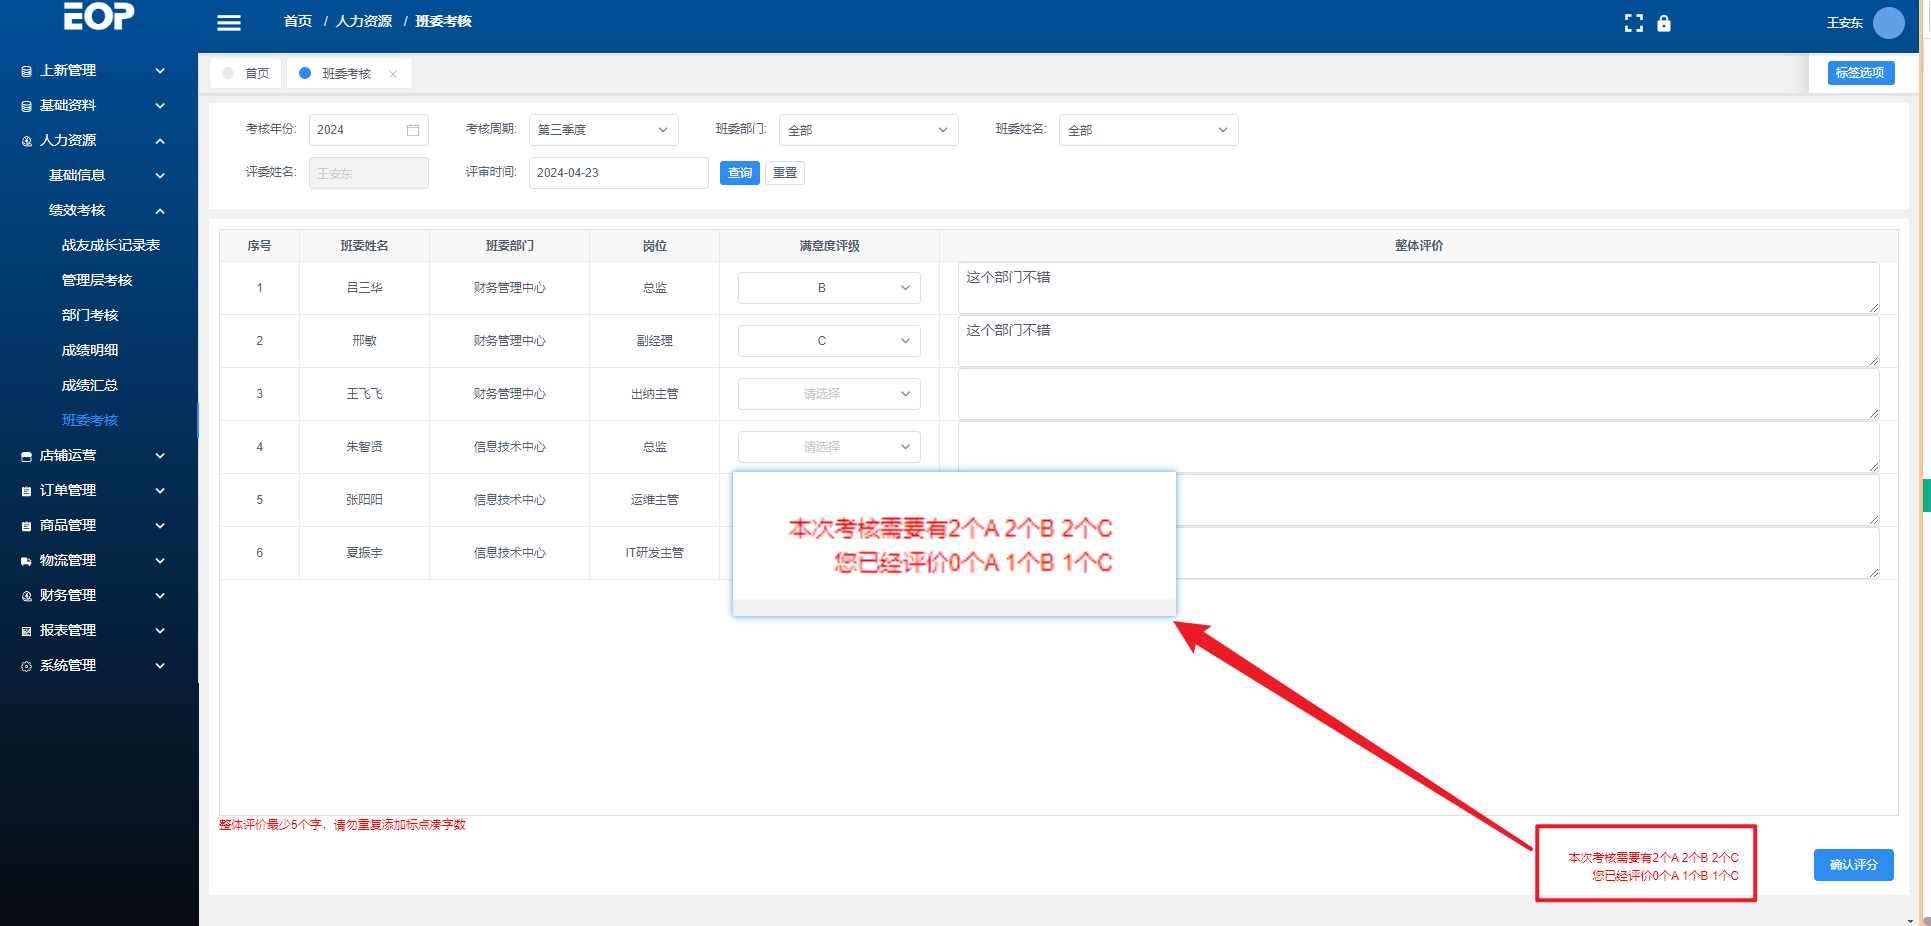Open 部门考核 in the sidebar
This screenshot has width=1931, height=926.
(x=90, y=315)
